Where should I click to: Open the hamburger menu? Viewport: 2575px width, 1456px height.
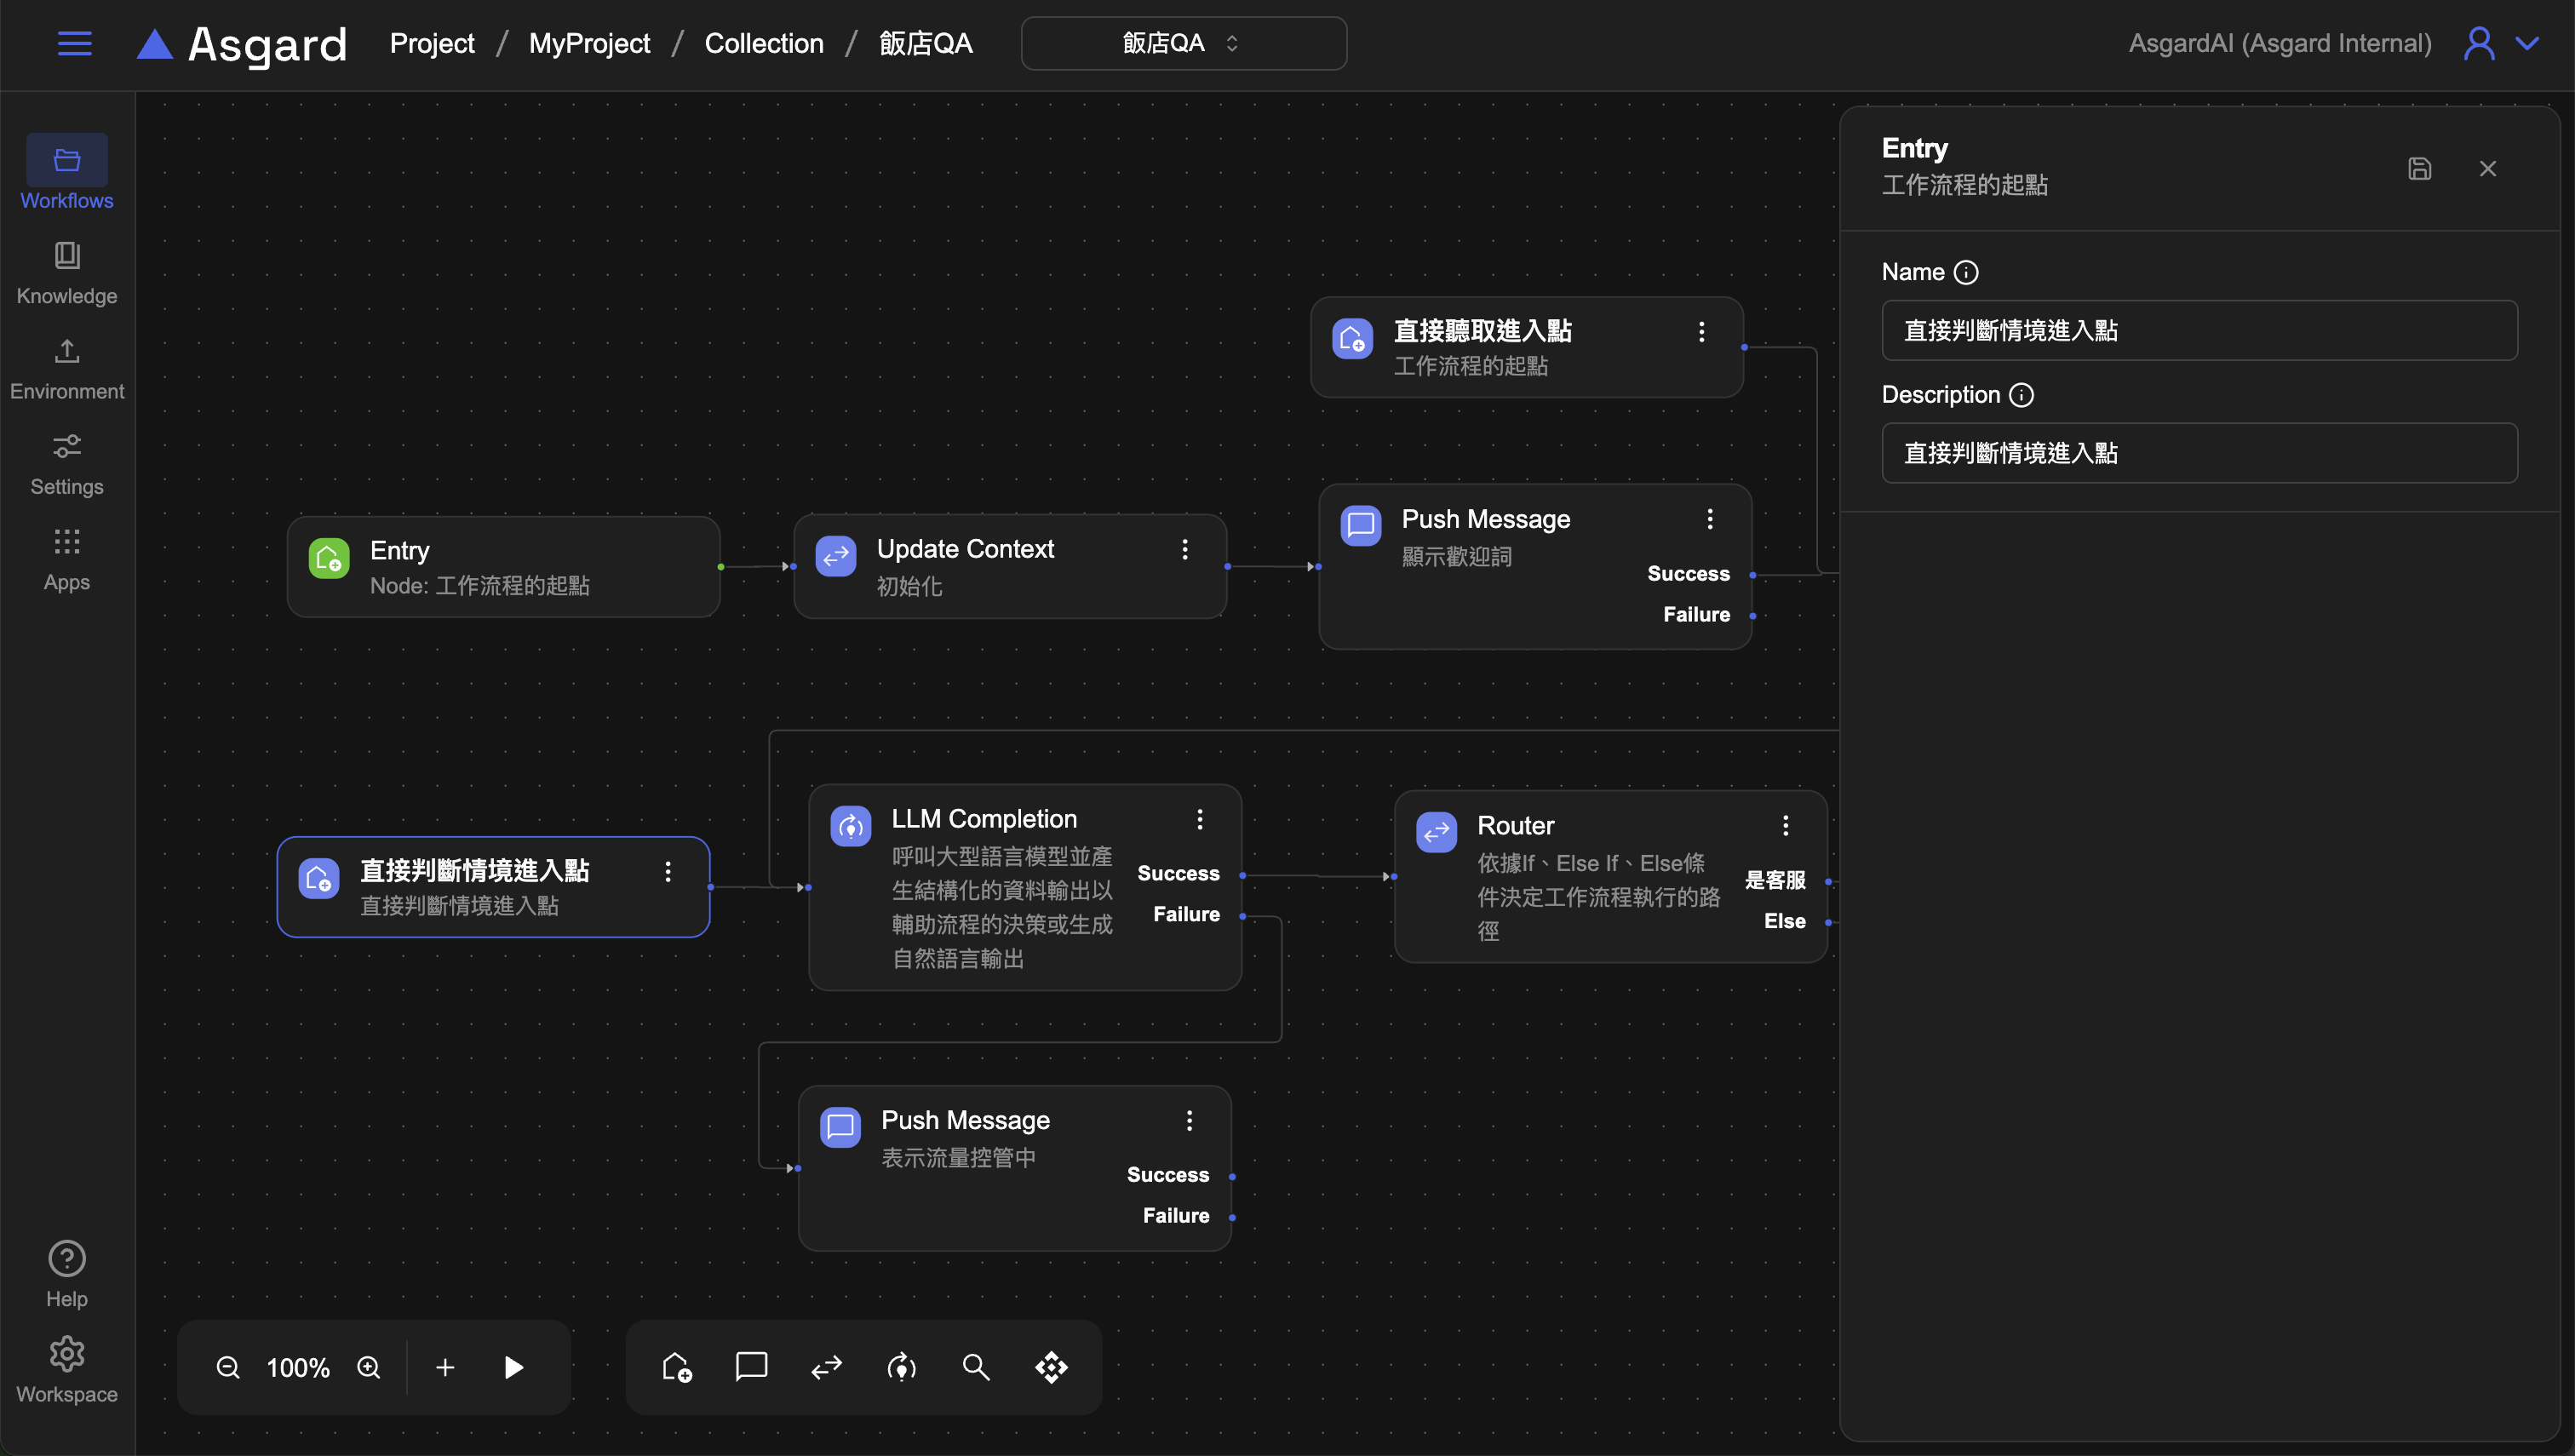75,43
